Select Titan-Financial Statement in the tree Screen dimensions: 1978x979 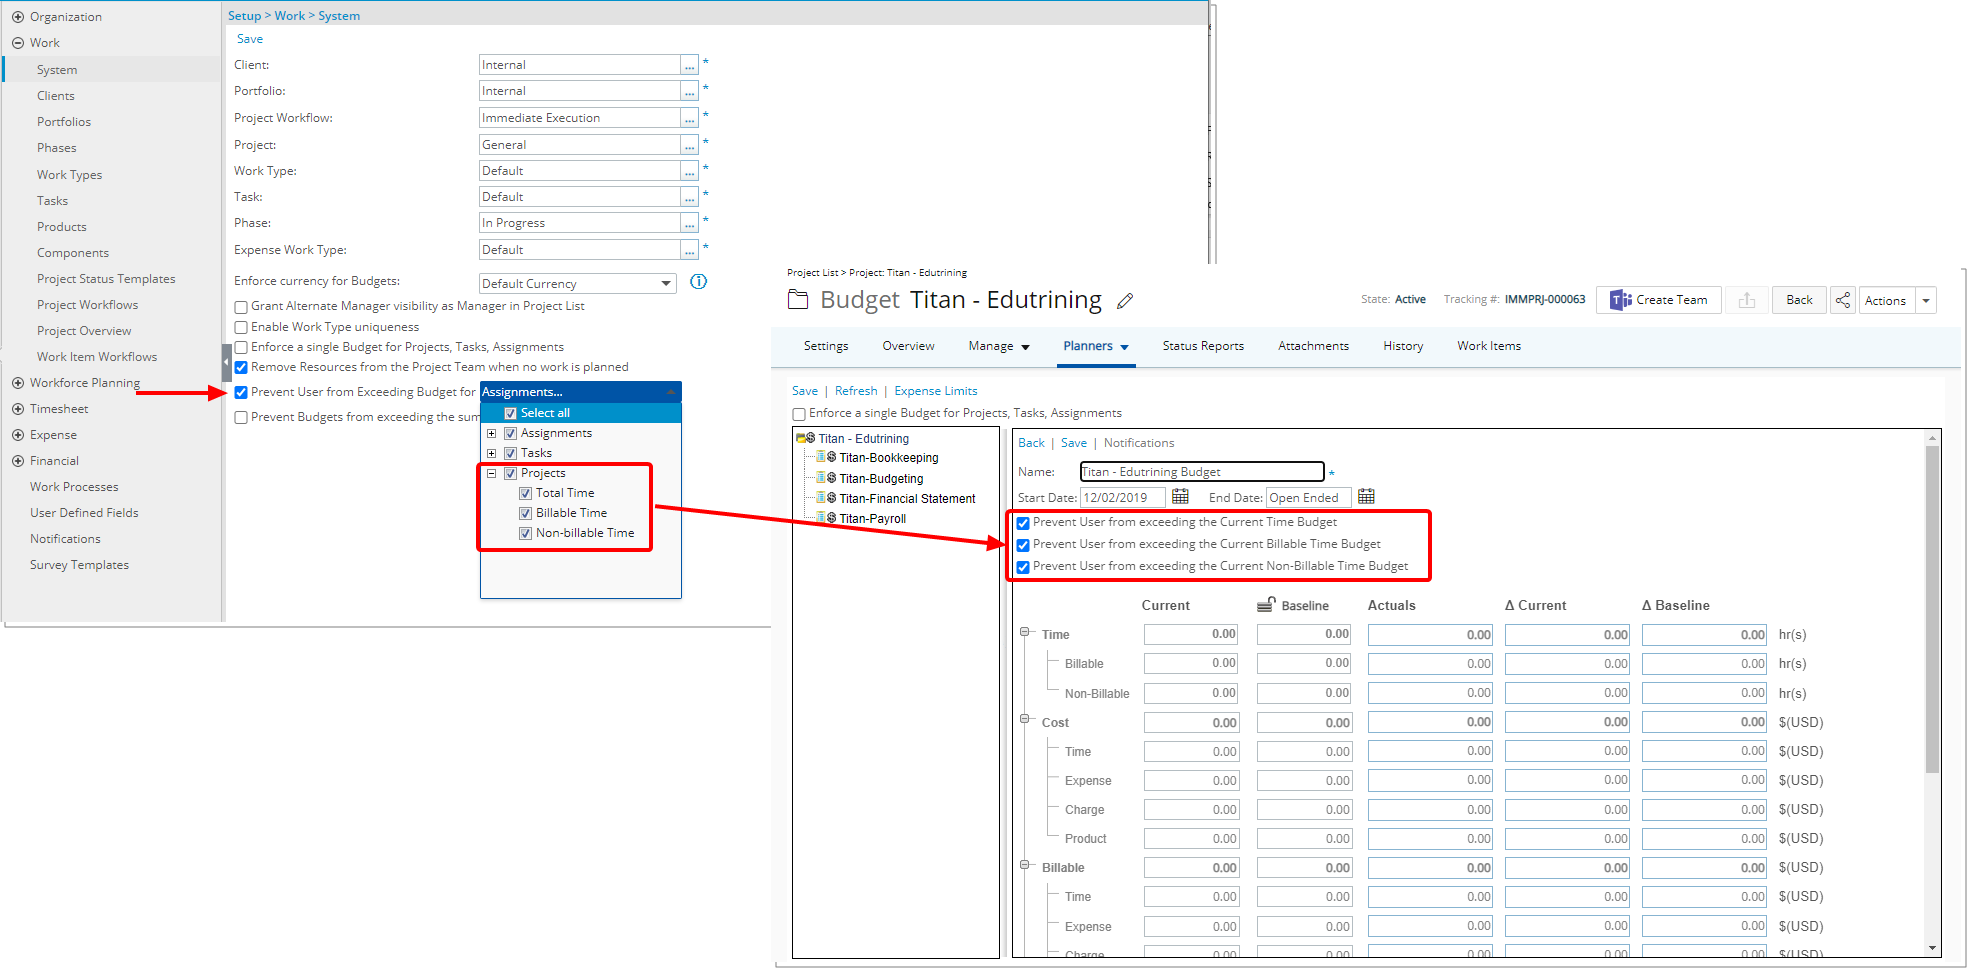(907, 499)
